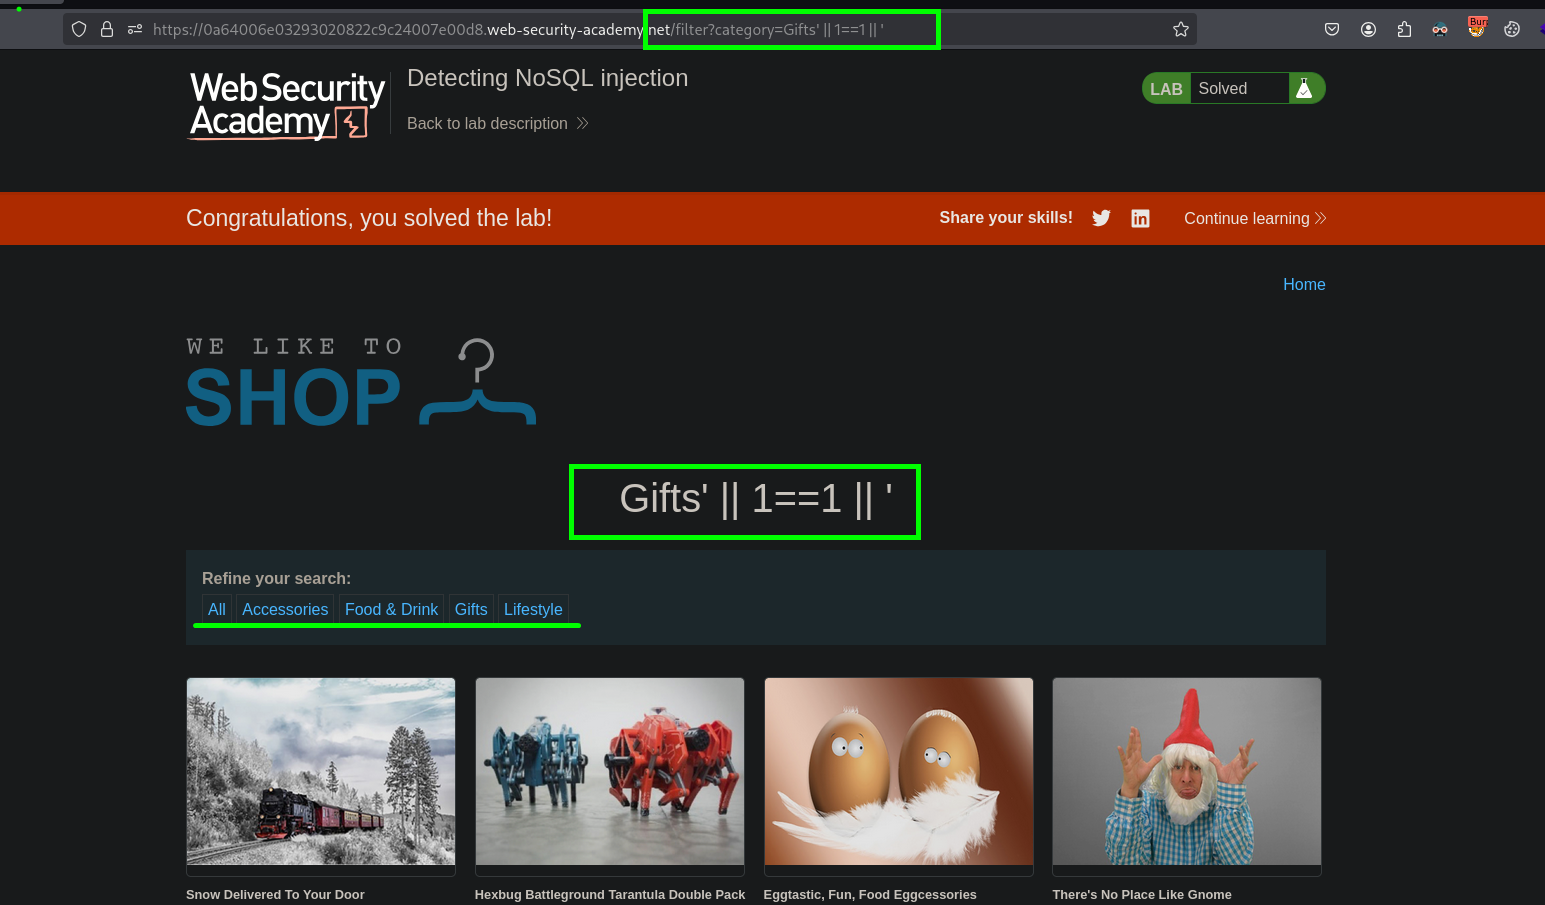Click the Web Security Academy logo
The width and height of the screenshot is (1545, 905).
pyautogui.click(x=287, y=105)
